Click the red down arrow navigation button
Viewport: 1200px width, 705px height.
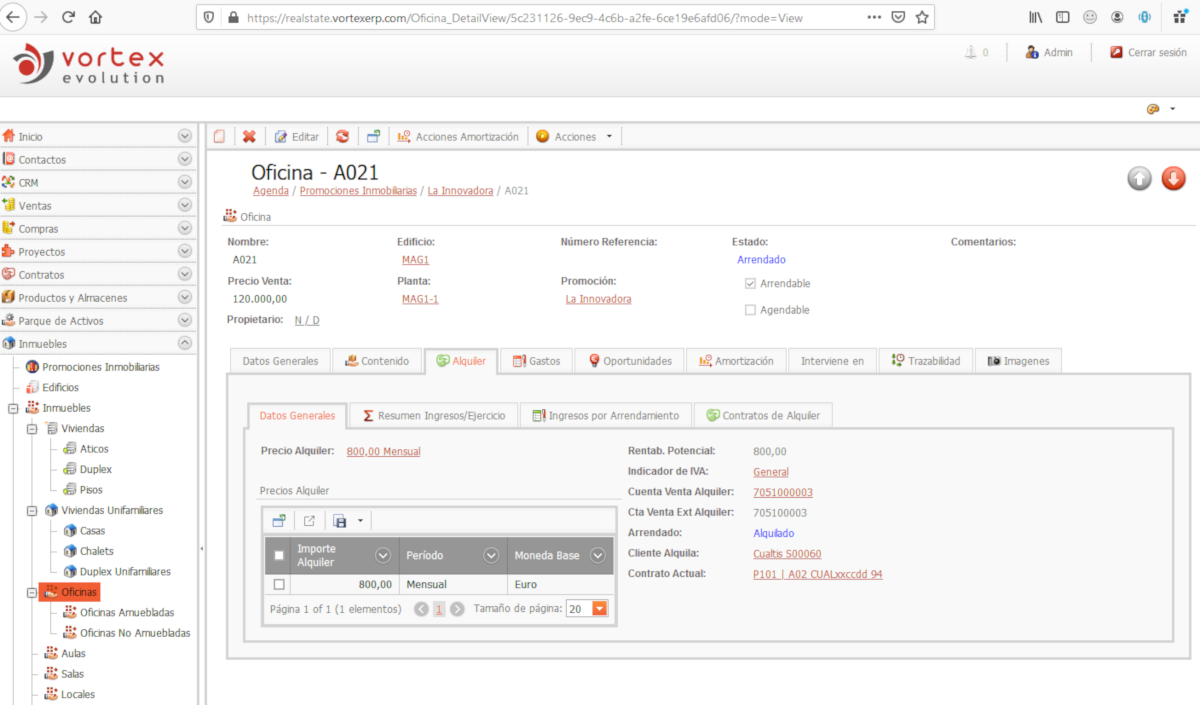point(1173,179)
